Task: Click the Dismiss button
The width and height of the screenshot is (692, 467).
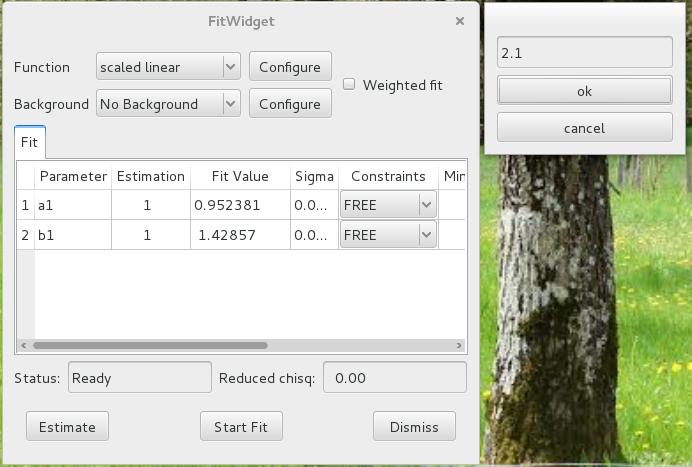Action: point(414,427)
